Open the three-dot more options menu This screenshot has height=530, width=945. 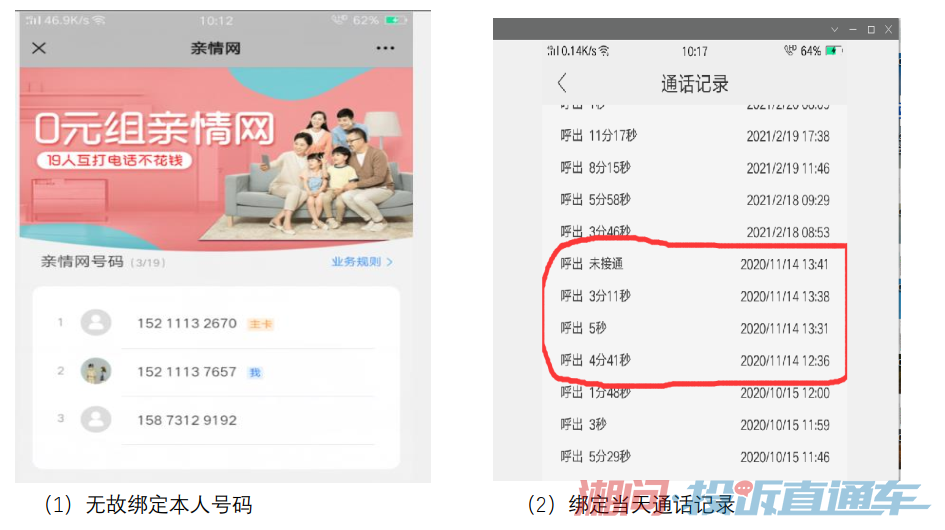click(x=385, y=48)
